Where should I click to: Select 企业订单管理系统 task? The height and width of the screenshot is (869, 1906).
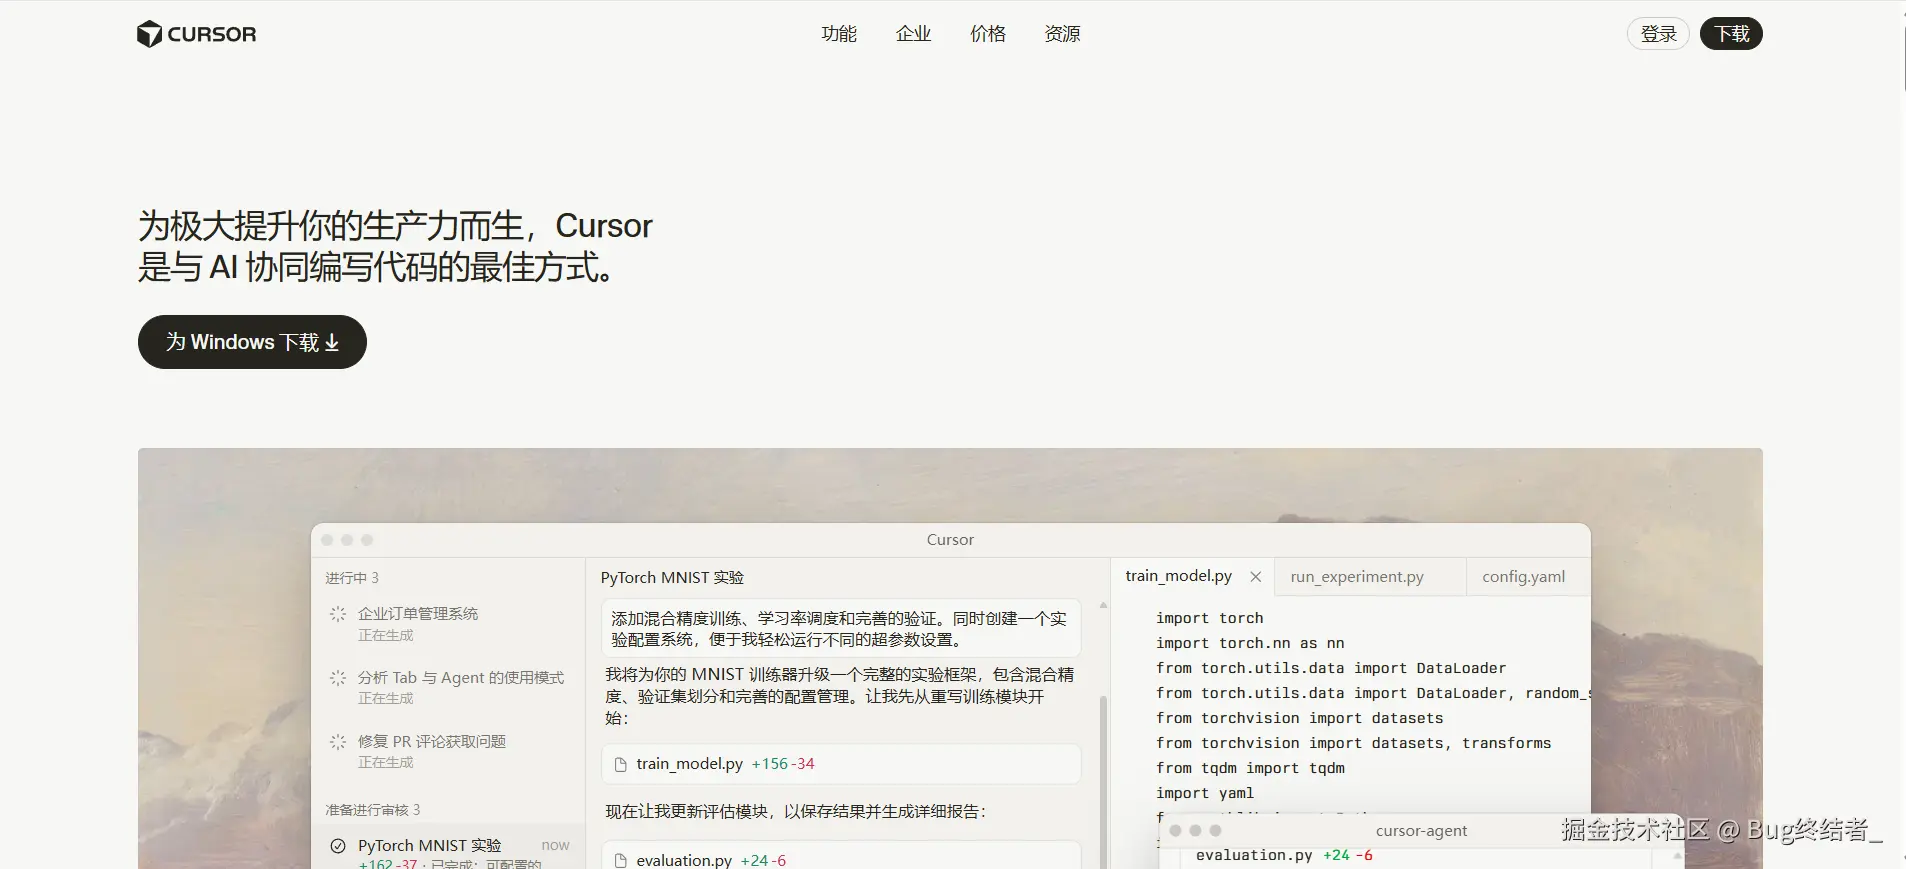point(450,623)
